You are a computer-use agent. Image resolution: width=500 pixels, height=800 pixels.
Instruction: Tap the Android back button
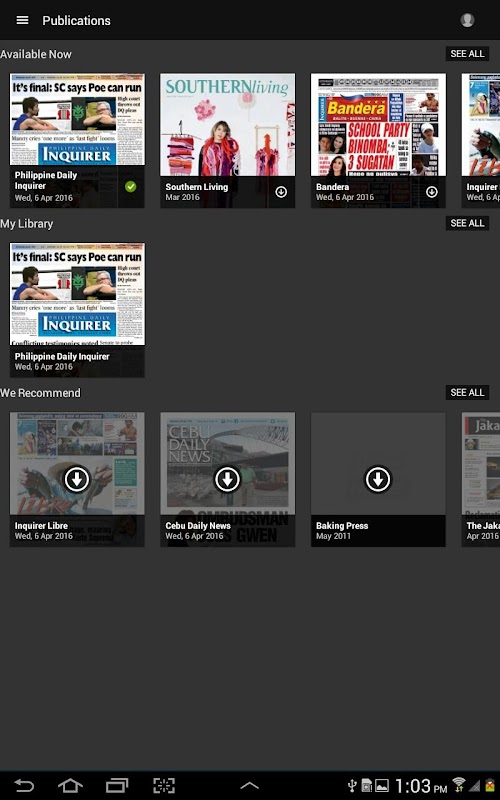click(x=23, y=785)
